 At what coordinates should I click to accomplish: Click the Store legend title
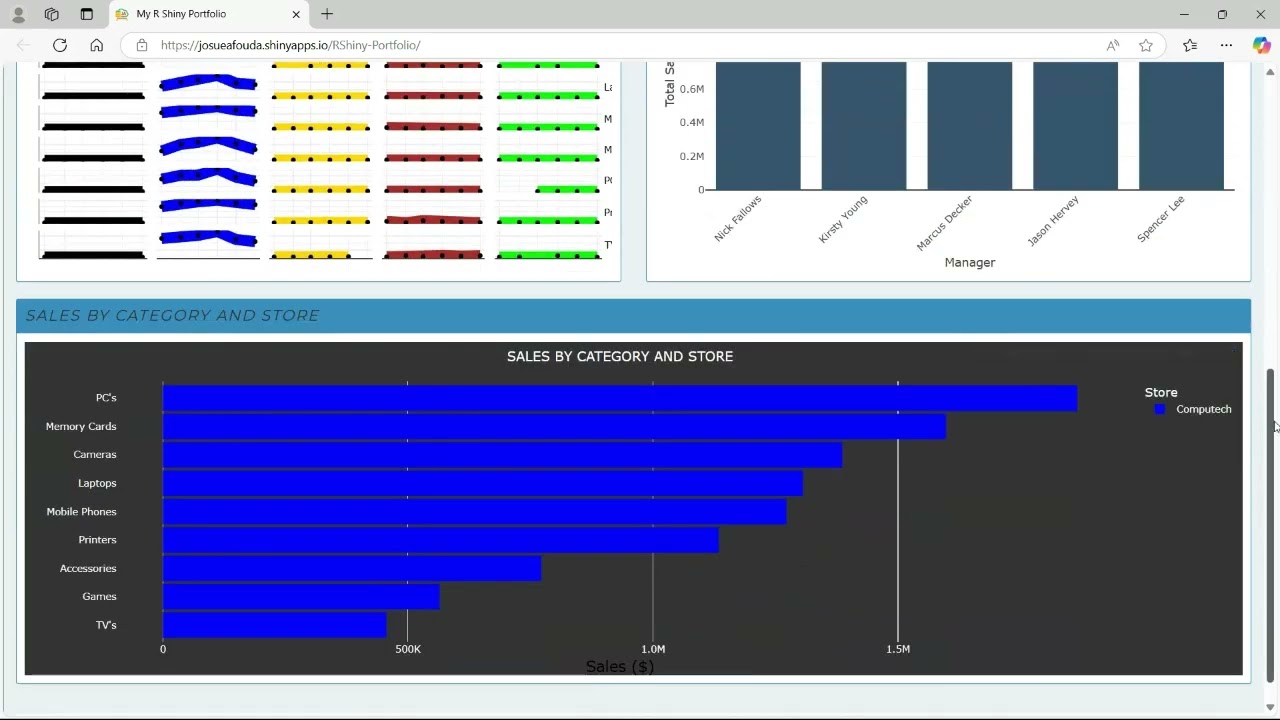click(1161, 392)
